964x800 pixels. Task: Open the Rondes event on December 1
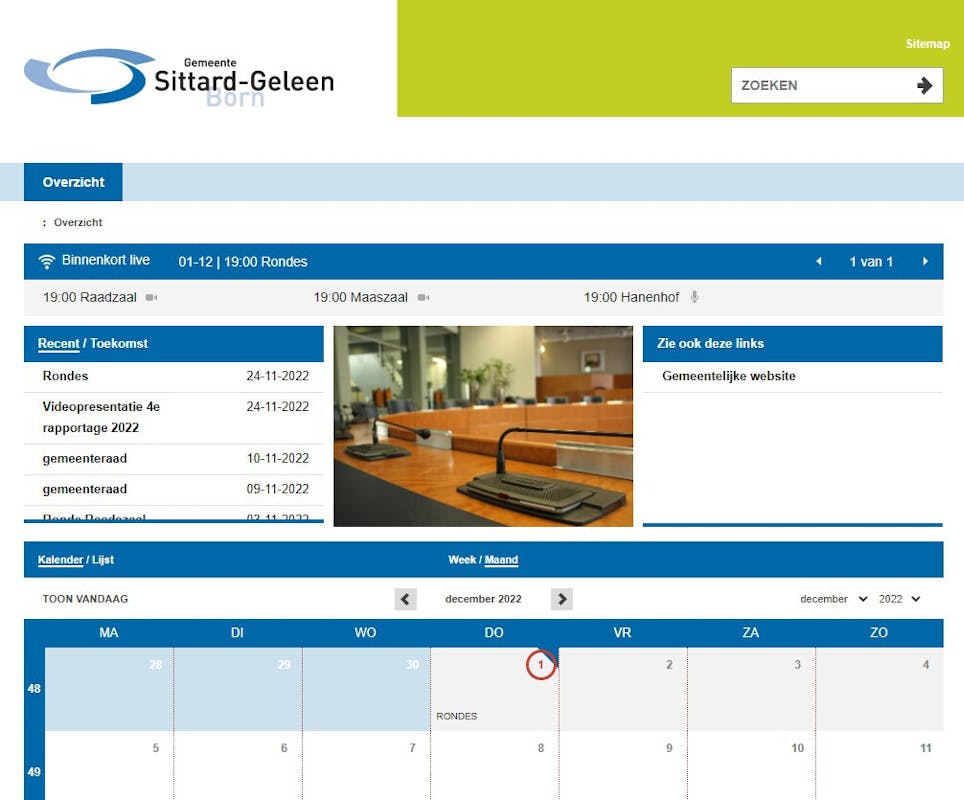[x=457, y=716]
